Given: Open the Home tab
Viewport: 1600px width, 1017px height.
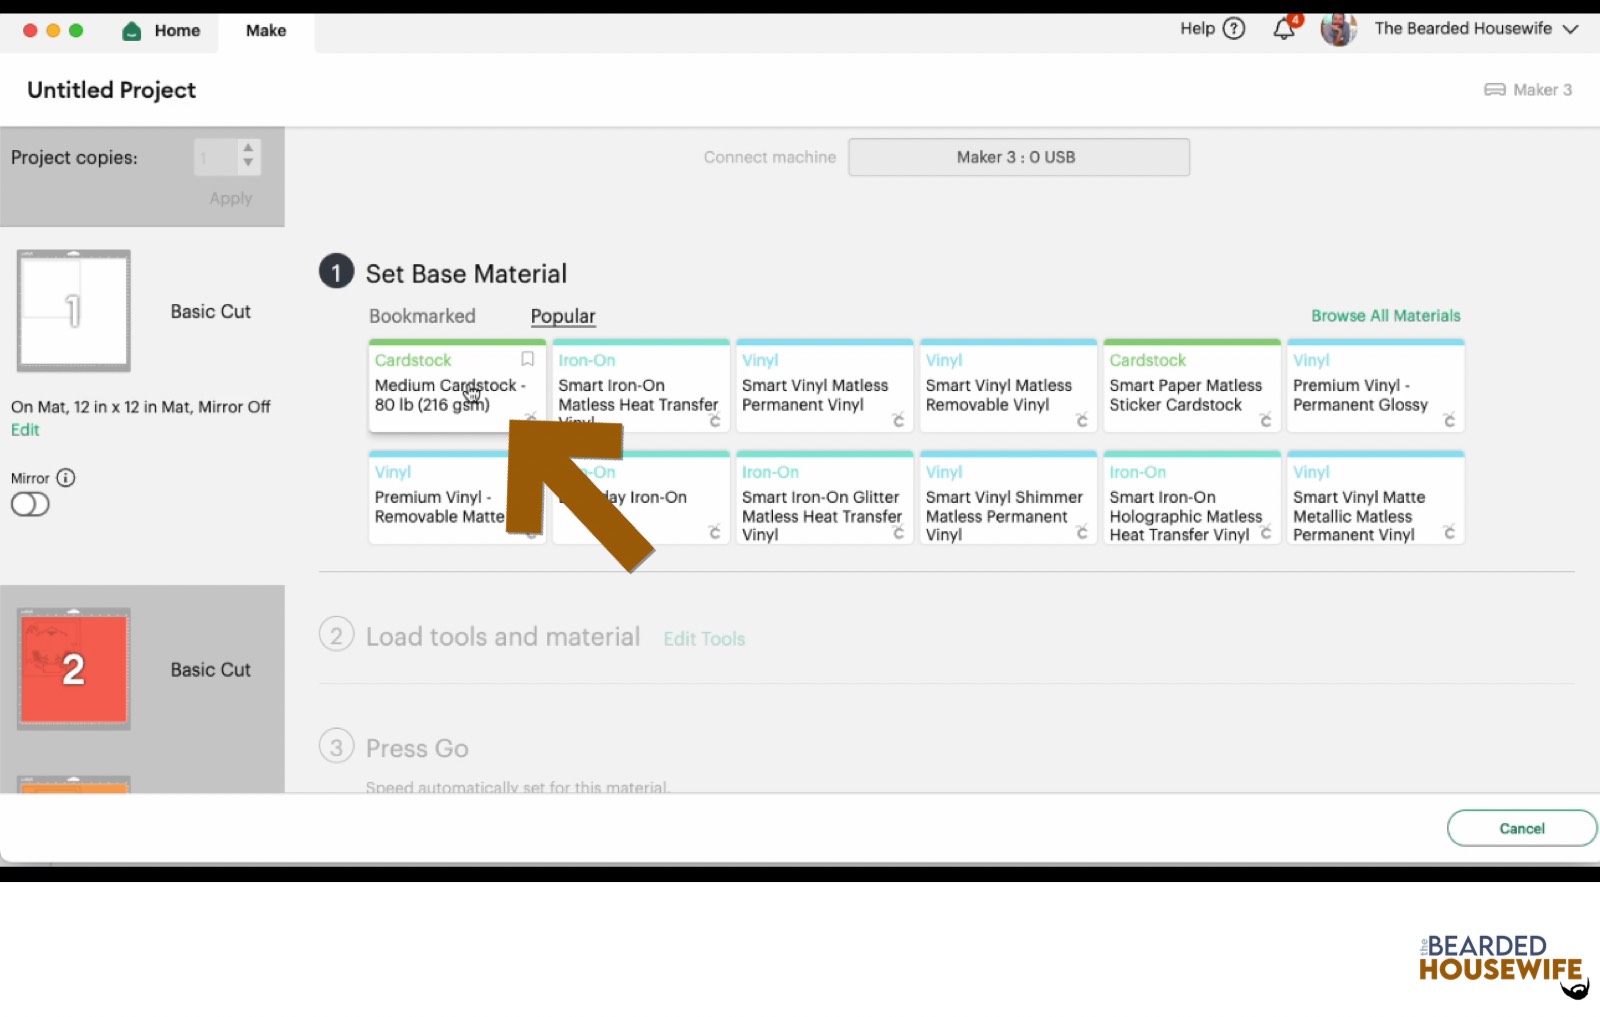Looking at the screenshot, I should coord(161,31).
